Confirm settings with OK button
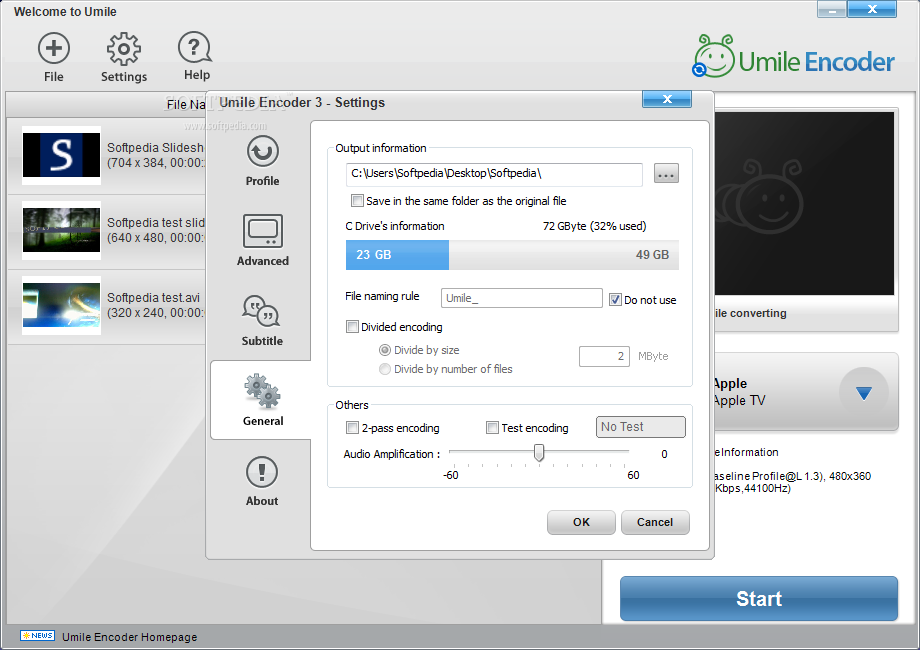Viewport: 920px width, 650px height. click(x=581, y=522)
